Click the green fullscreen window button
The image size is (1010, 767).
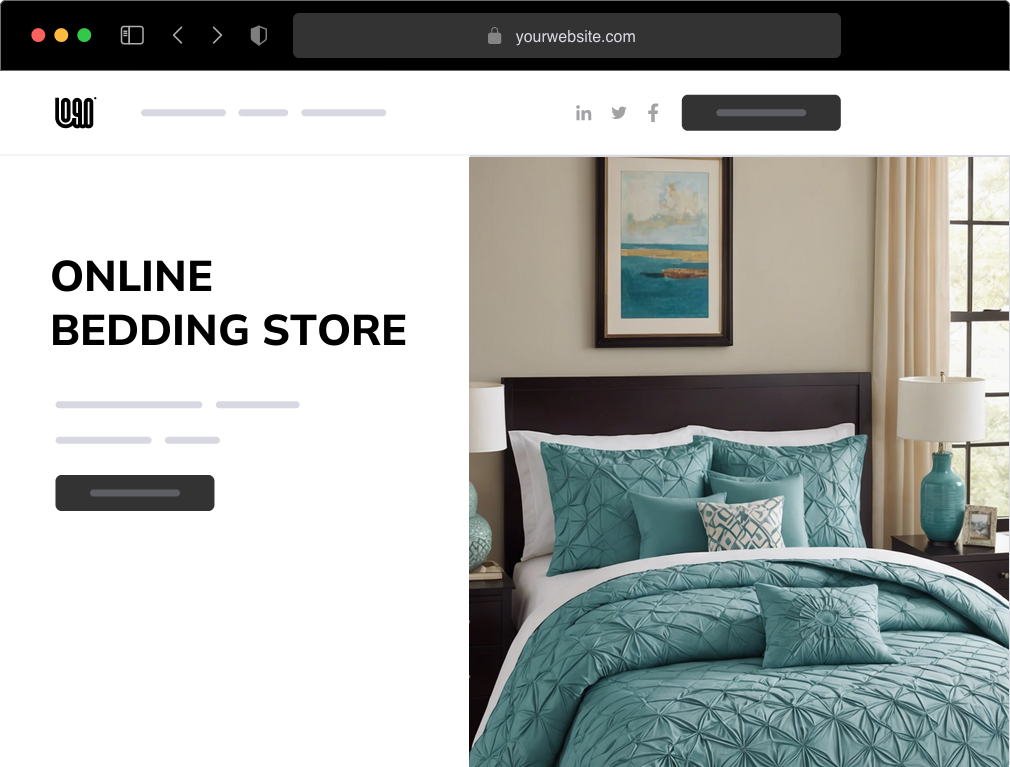[84, 35]
